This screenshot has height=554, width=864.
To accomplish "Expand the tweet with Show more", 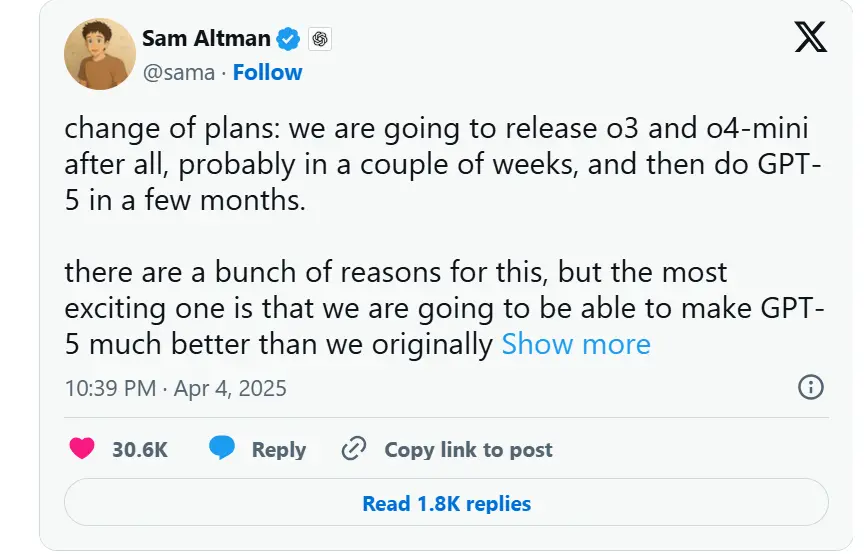I will pos(575,344).
